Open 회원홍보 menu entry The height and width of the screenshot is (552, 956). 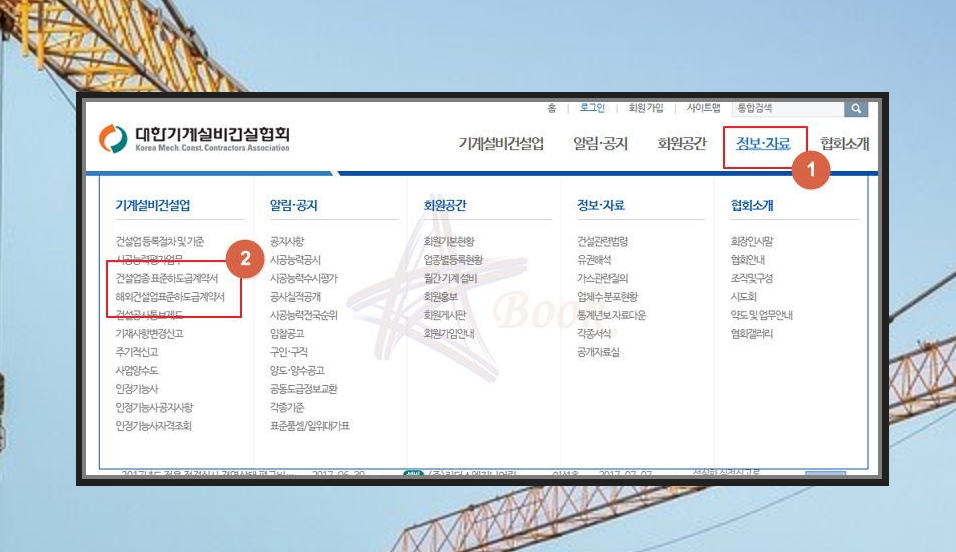click(441, 297)
